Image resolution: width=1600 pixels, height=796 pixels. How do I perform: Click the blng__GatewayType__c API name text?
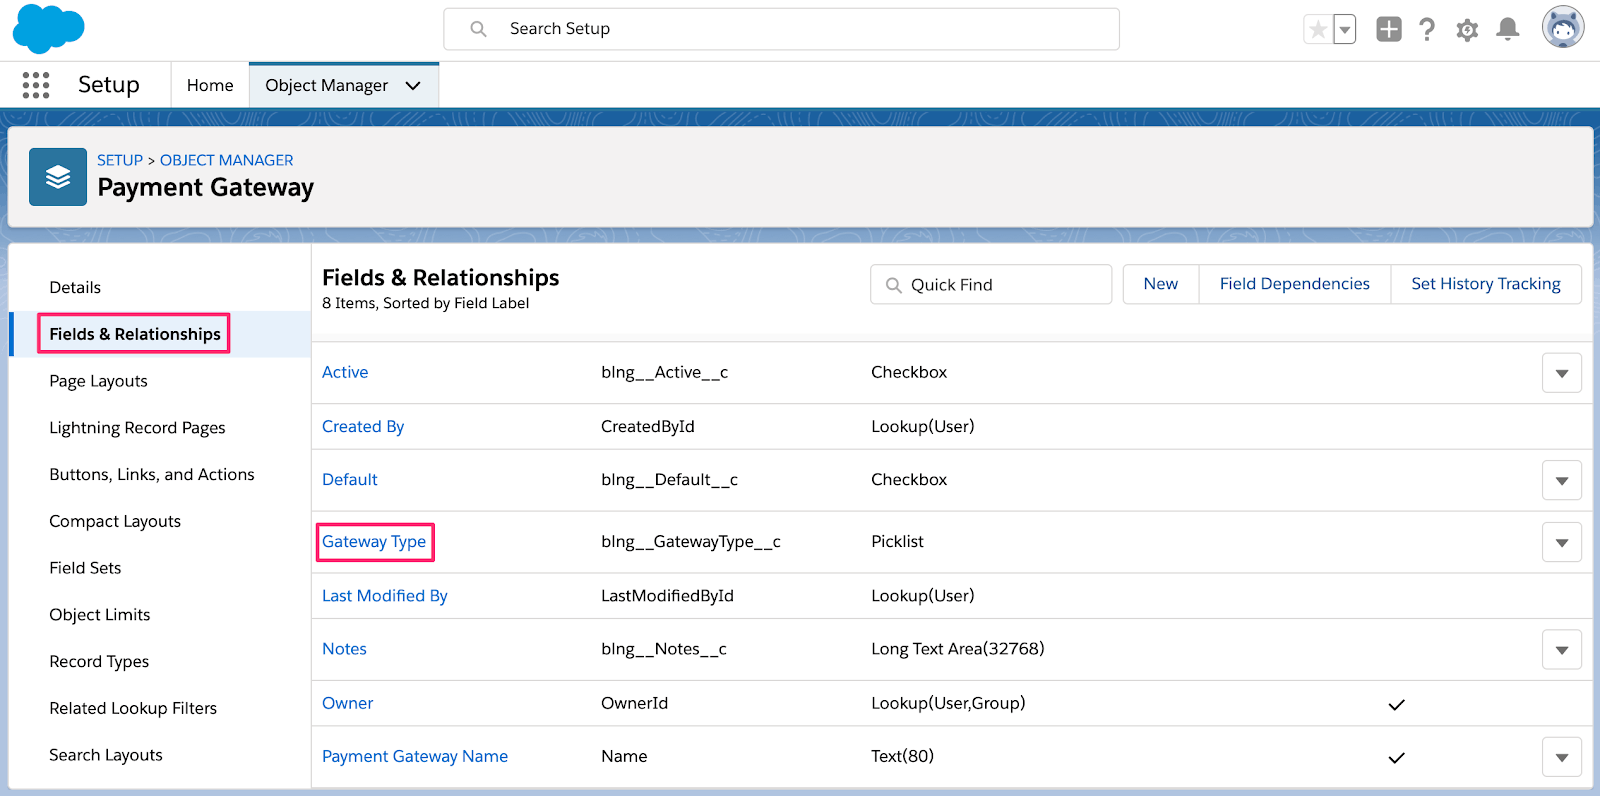tap(691, 542)
